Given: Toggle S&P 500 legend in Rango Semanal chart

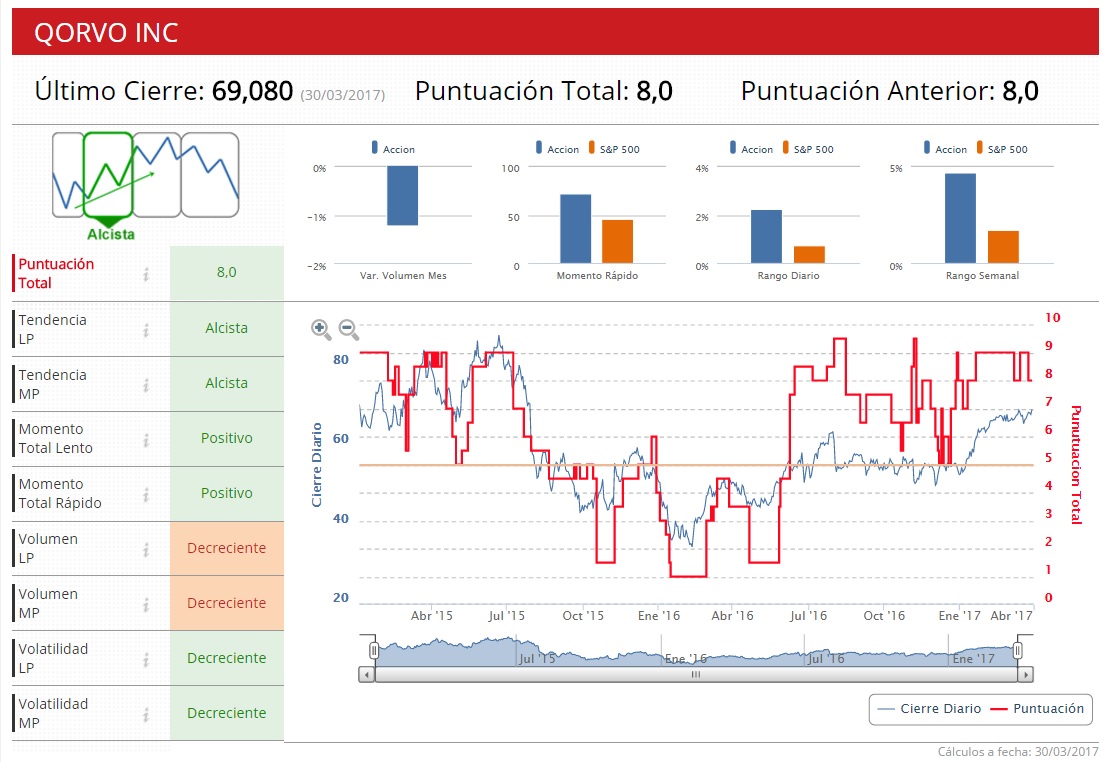Looking at the screenshot, I should pyautogui.click(x=1002, y=149).
